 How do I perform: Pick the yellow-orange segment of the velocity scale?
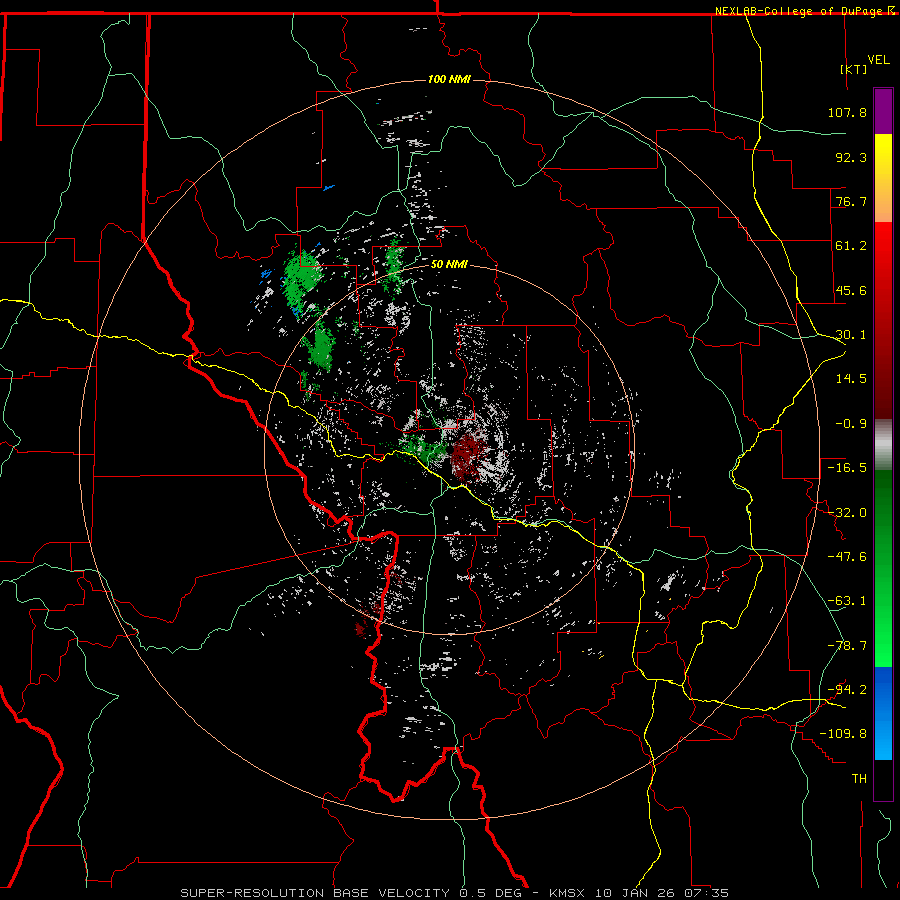pos(883,178)
